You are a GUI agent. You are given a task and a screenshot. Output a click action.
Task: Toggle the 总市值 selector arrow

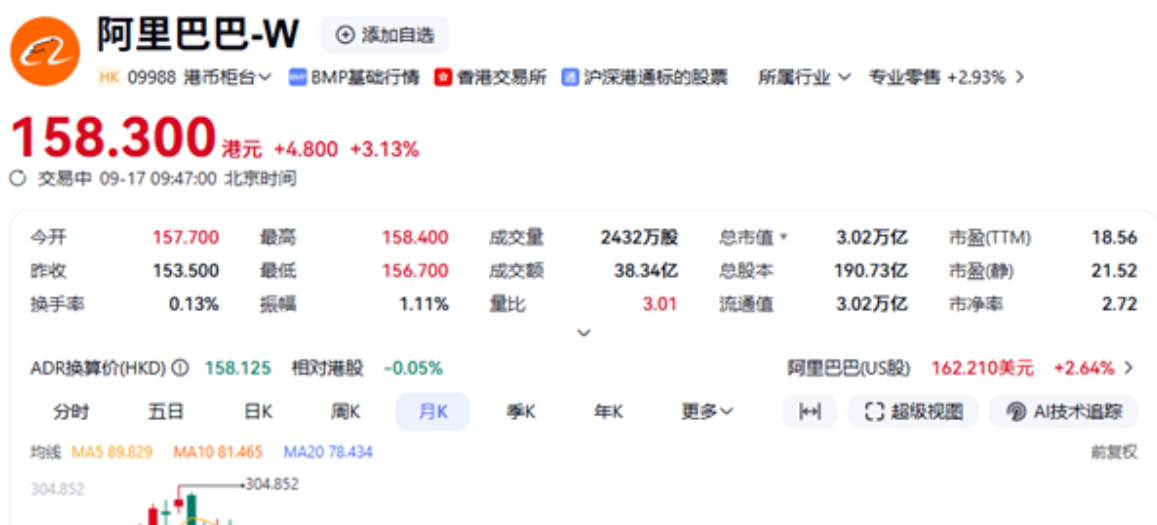click(784, 238)
